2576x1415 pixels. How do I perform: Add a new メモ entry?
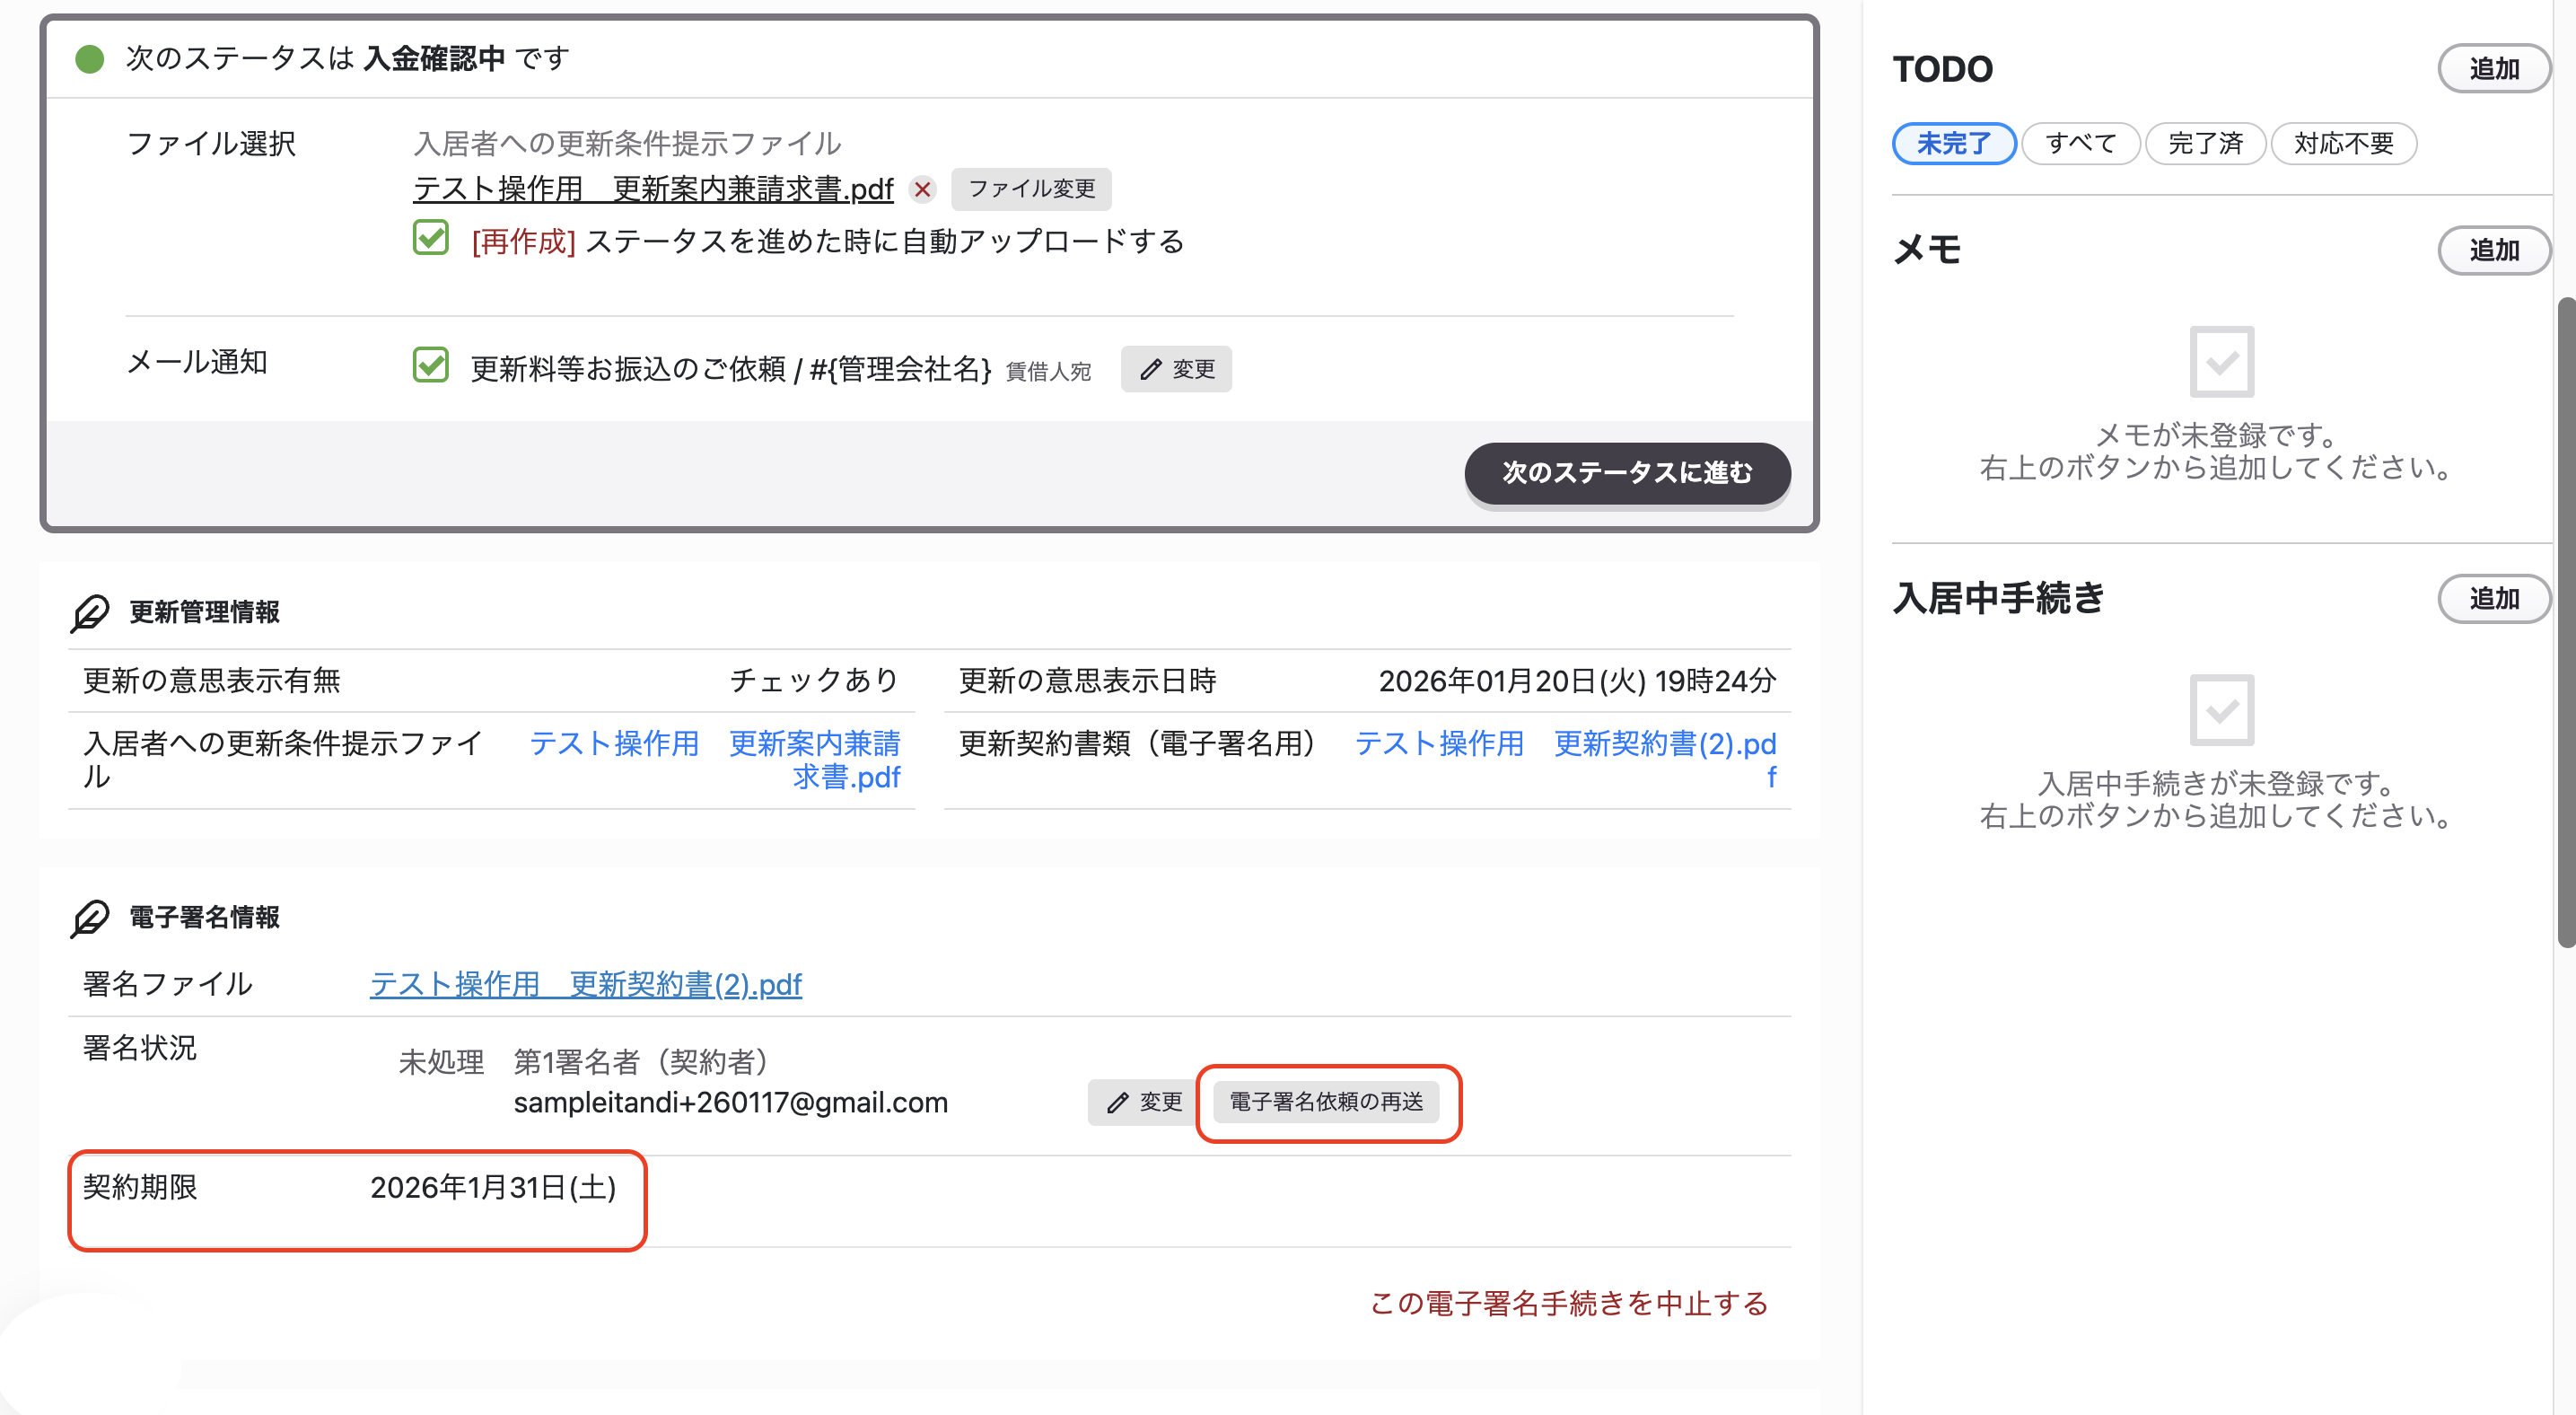pyautogui.click(x=2493, y=250)
